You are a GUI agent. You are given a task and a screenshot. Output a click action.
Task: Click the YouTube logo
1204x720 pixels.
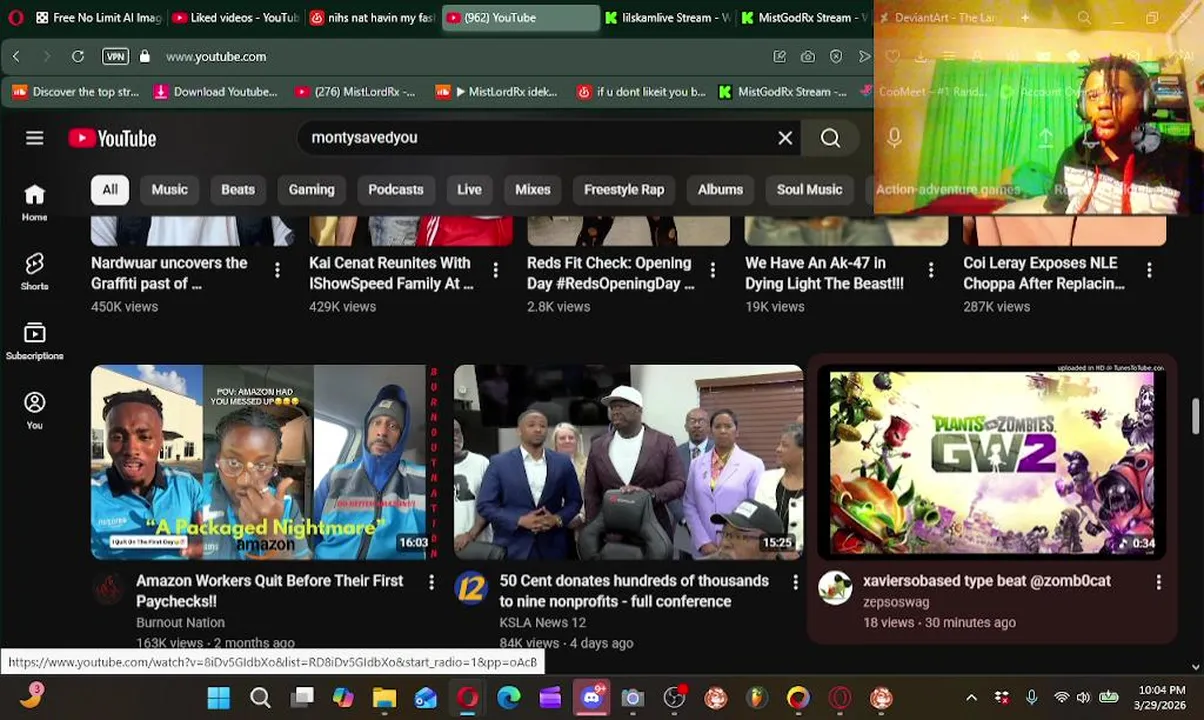pyautogui.click(x=112, y=138)
